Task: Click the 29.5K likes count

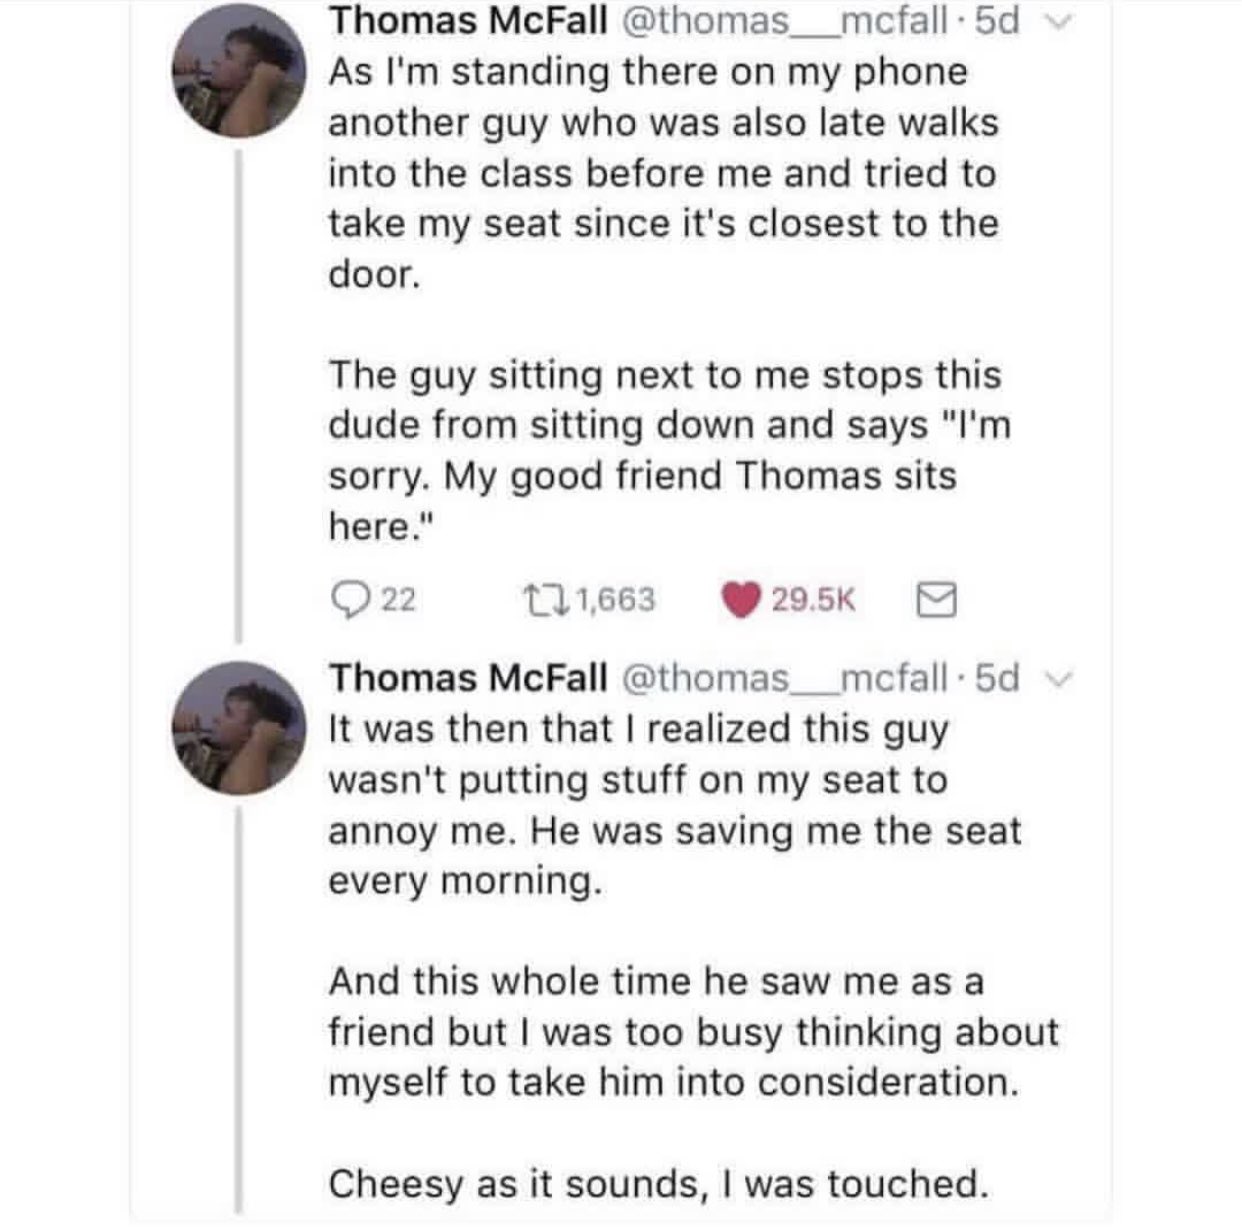Action: coord(813,599)
